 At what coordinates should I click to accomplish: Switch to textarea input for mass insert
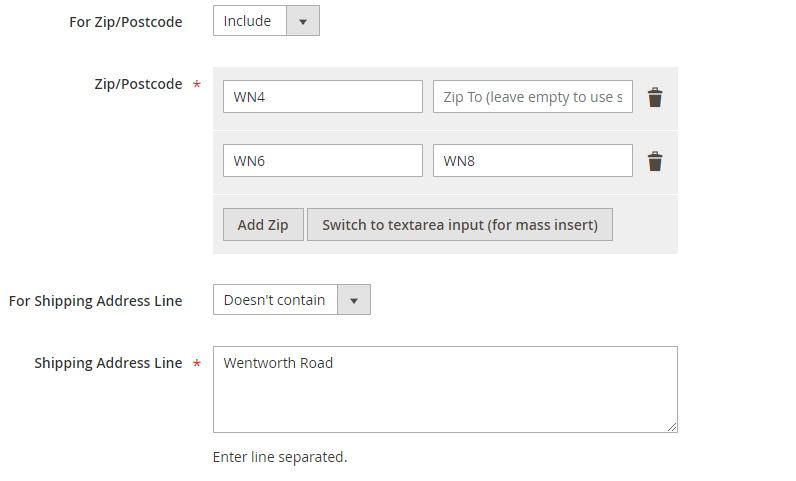pos(459,225)
